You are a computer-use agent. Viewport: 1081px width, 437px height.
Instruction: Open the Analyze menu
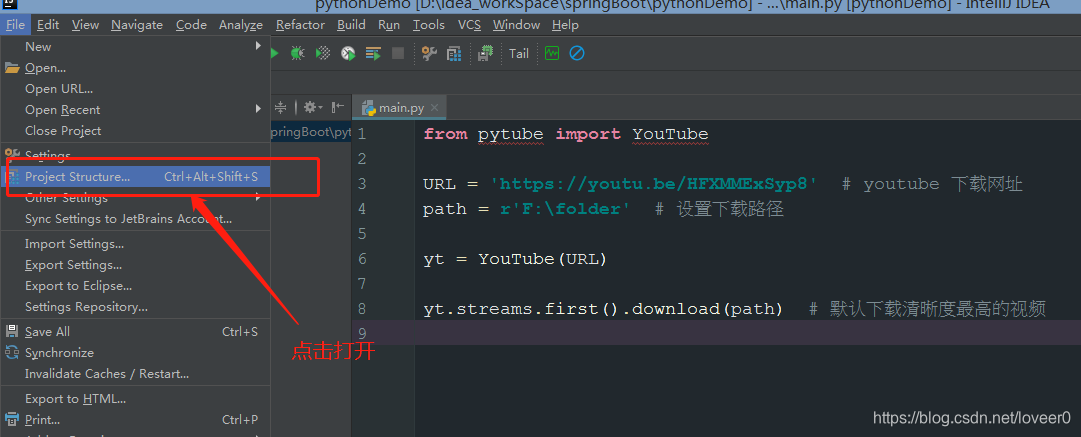[241, 25]
